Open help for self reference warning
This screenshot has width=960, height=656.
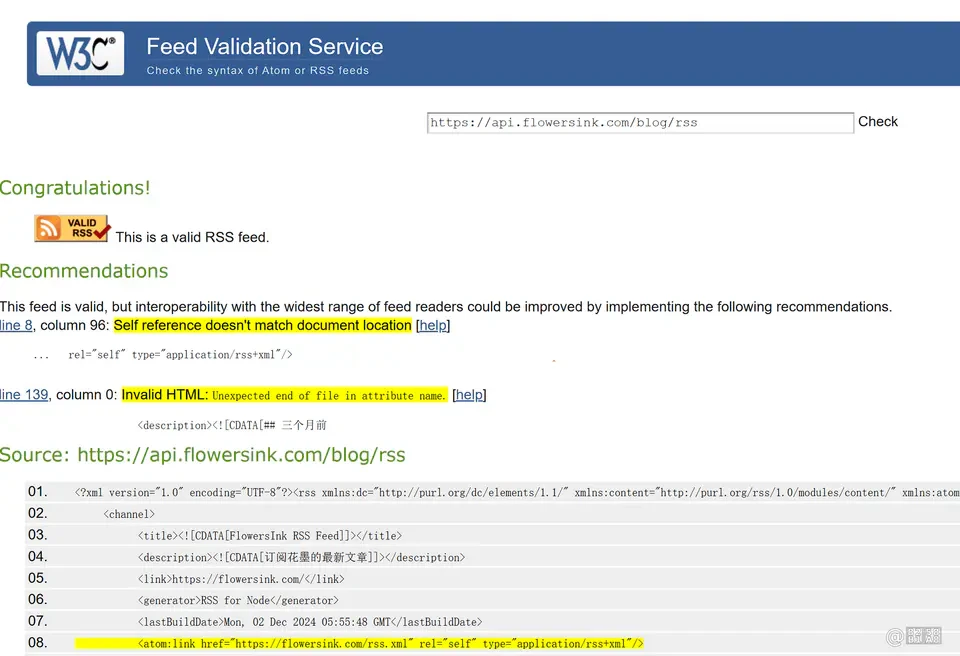click(x=433, y=325)
